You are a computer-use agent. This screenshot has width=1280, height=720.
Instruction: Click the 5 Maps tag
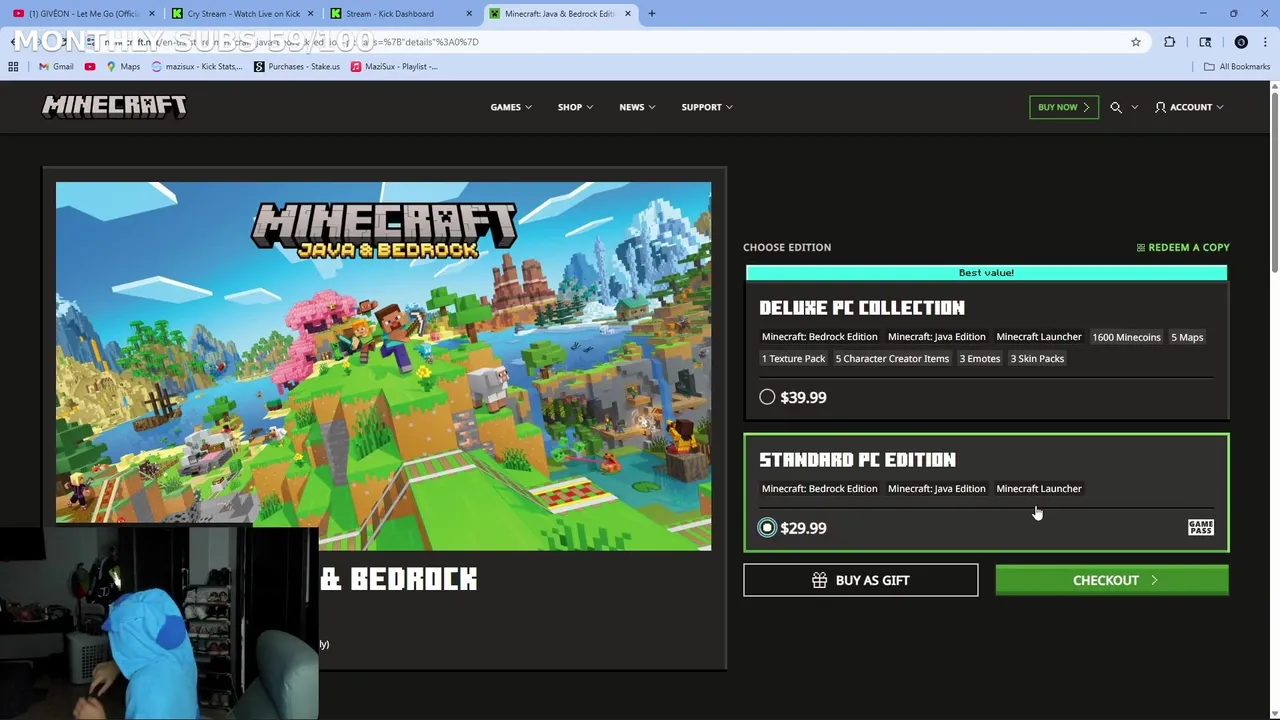click(1187, 337)
